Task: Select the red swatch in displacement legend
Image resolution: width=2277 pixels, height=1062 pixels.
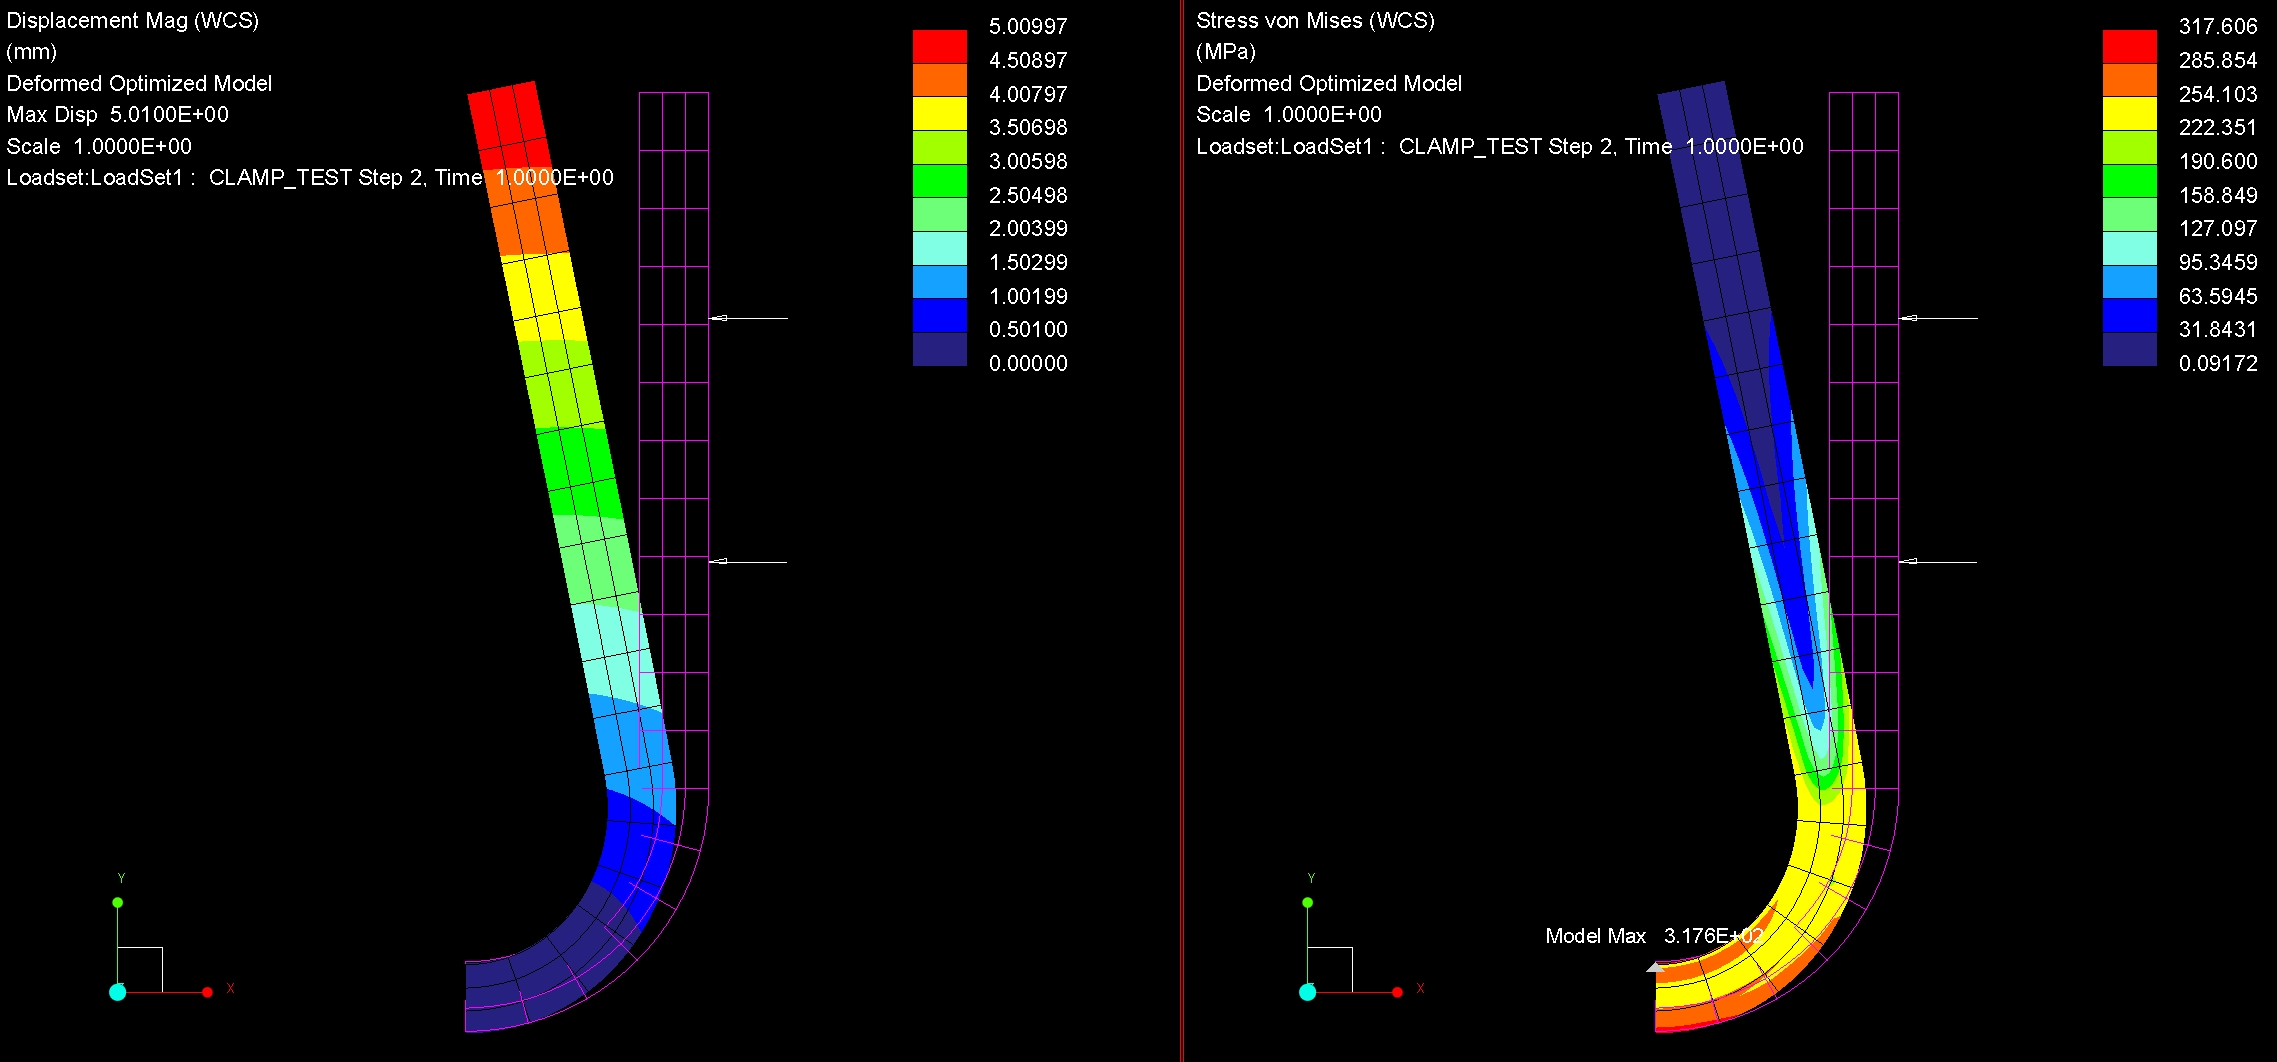Action: pyautogui.click(x=939, y=46)
